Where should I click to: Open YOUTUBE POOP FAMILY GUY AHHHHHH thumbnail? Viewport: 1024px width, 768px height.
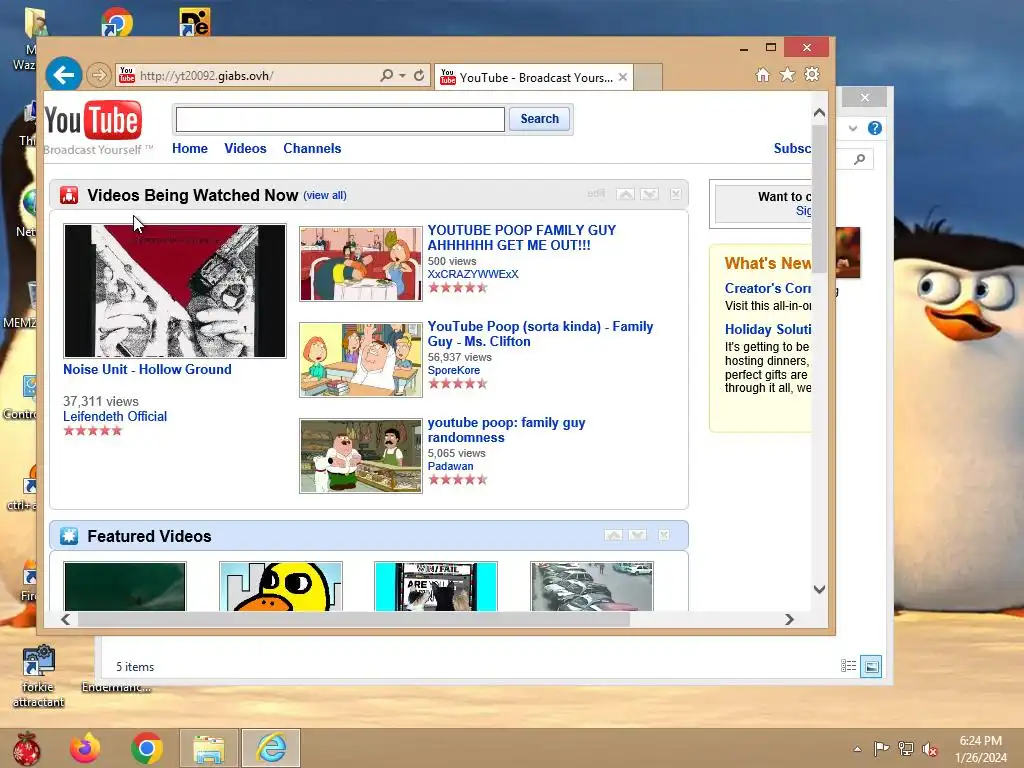[360, 264]
